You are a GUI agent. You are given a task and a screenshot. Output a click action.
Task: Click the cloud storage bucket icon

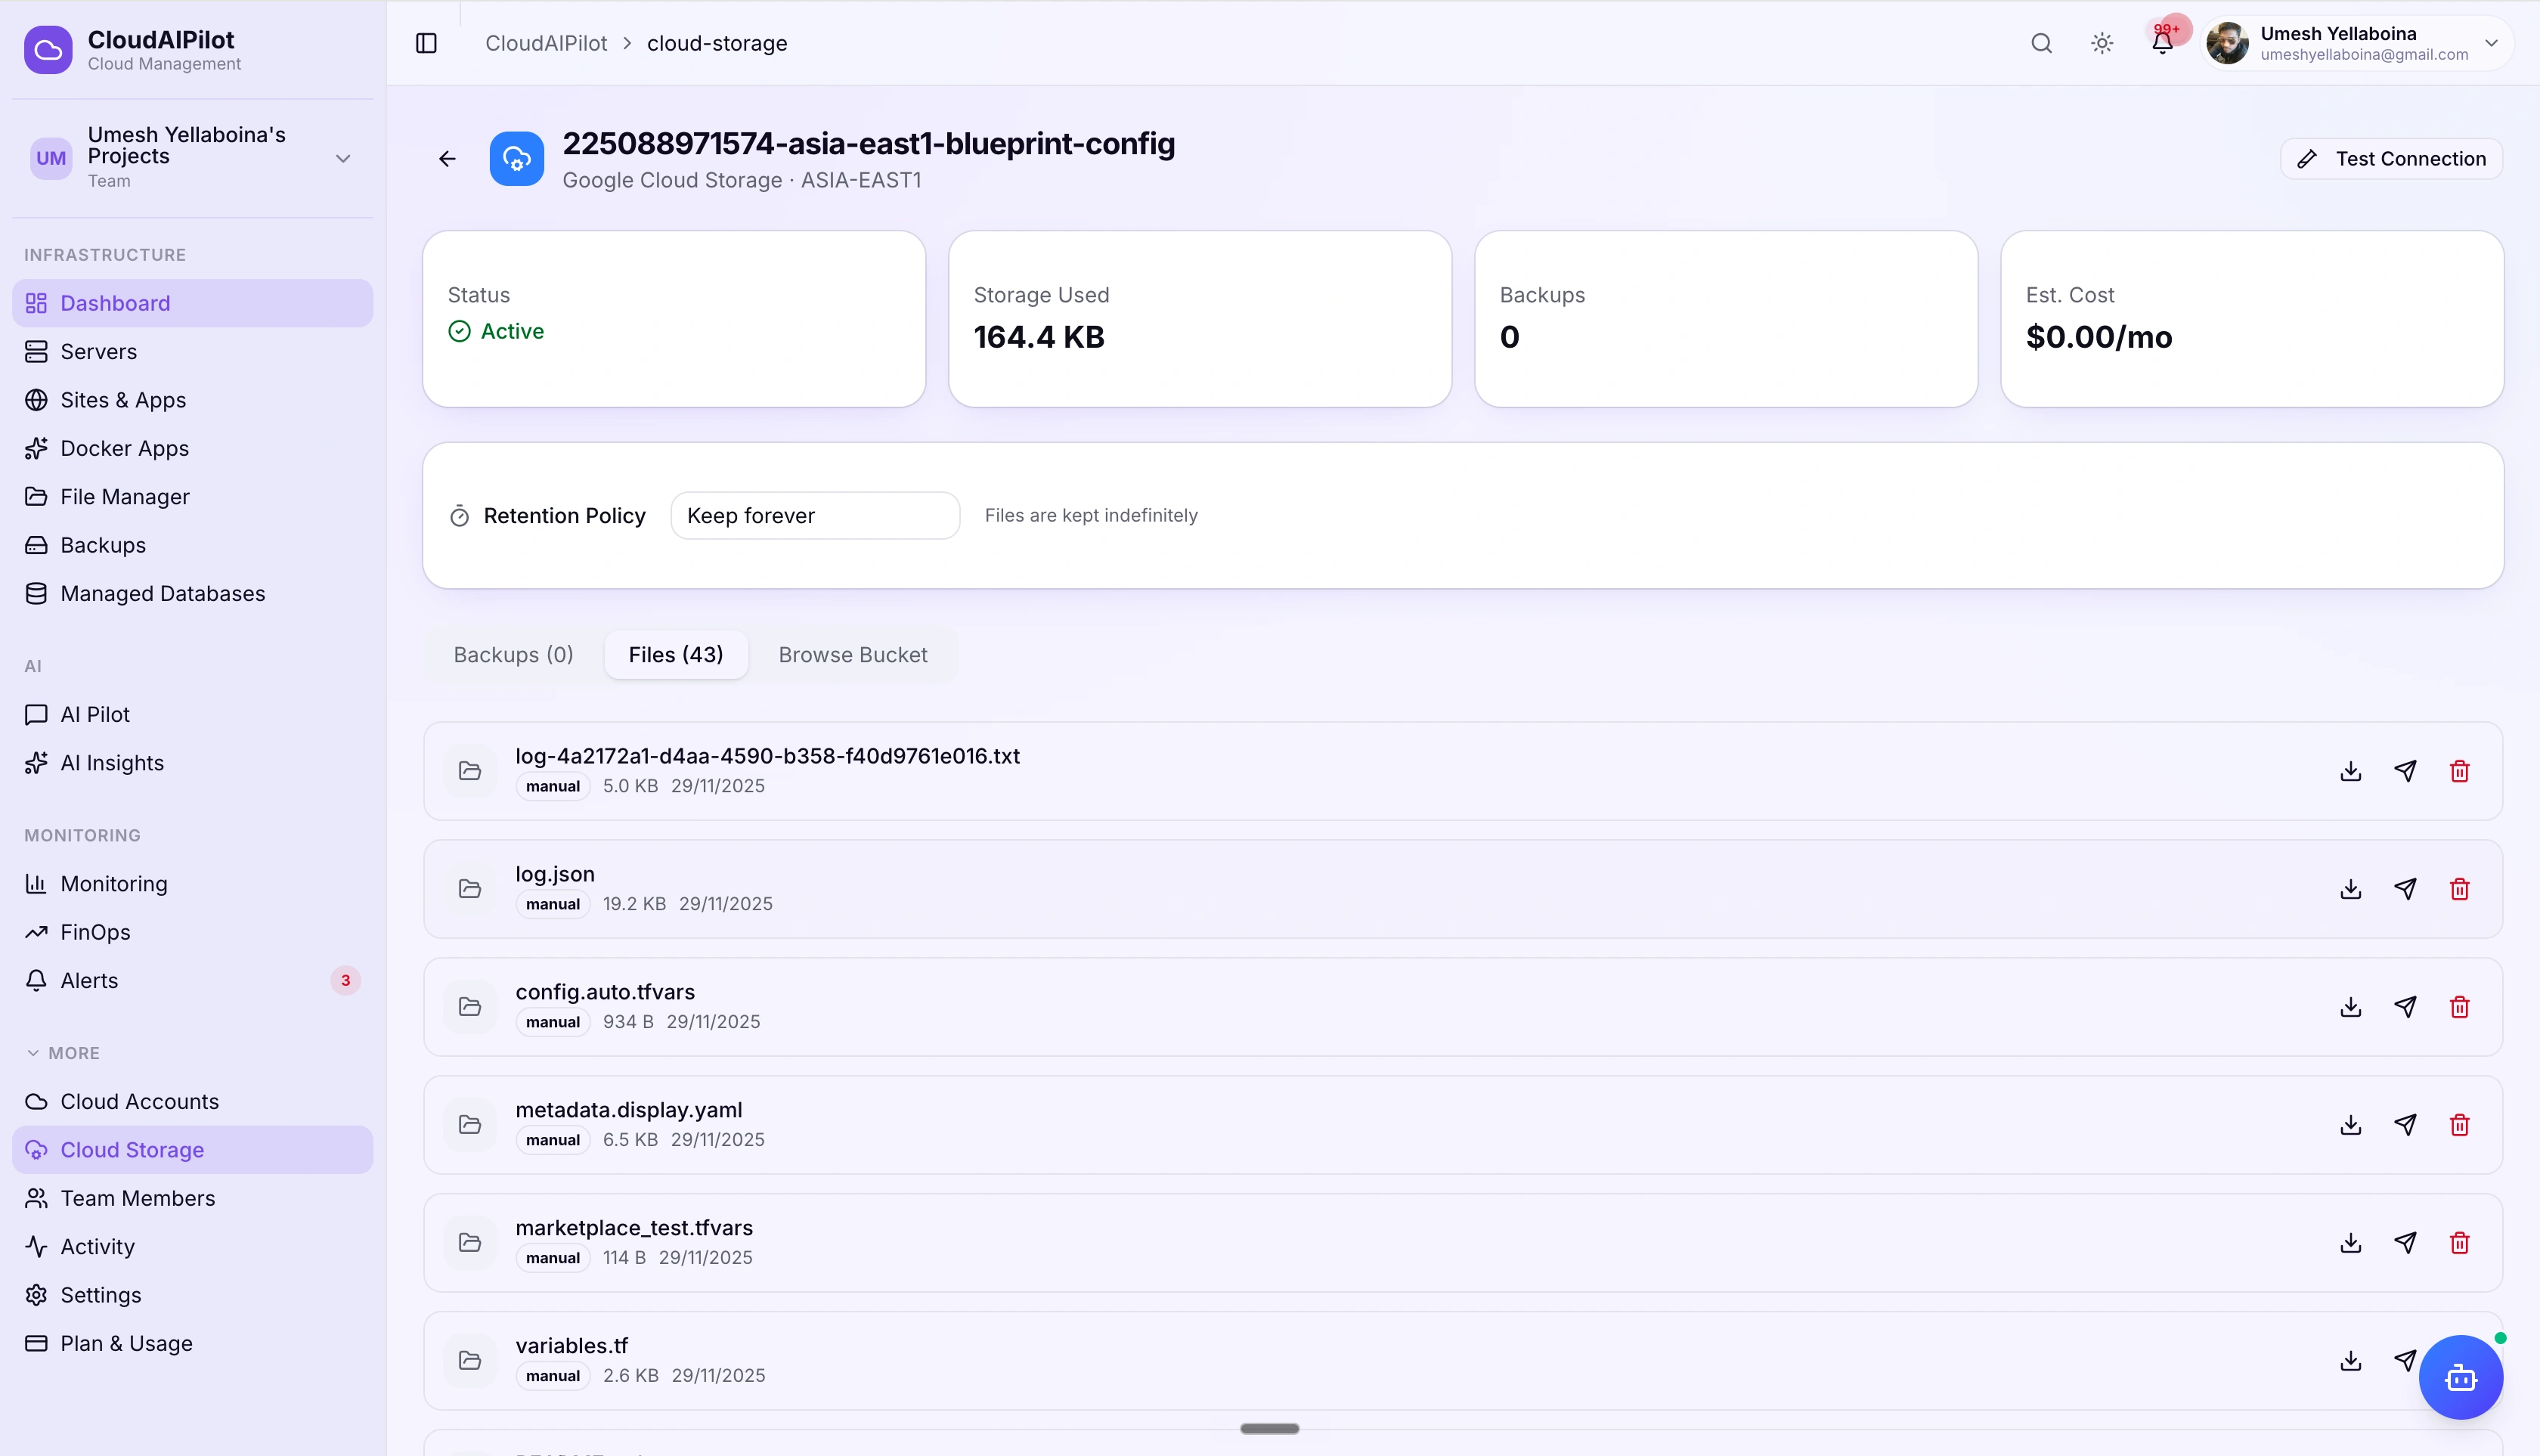click(x=517, y=159)
